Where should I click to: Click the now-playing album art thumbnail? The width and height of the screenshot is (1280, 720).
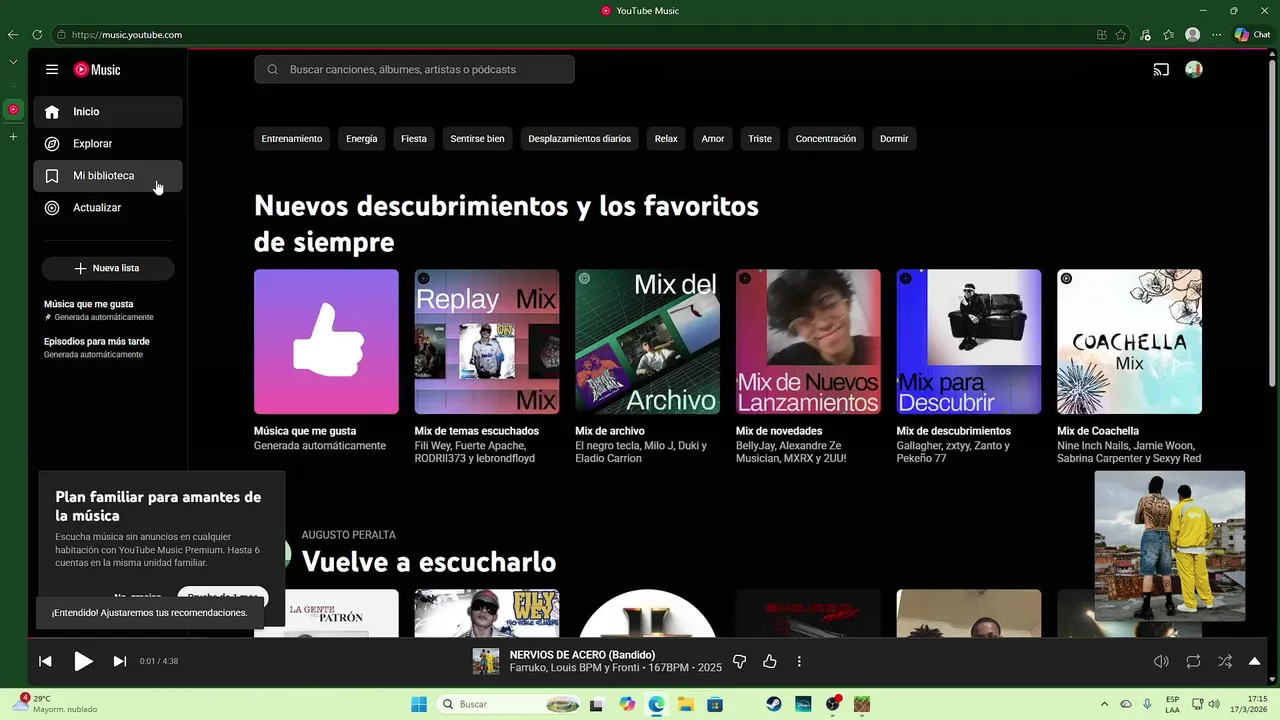click(486, 661)
